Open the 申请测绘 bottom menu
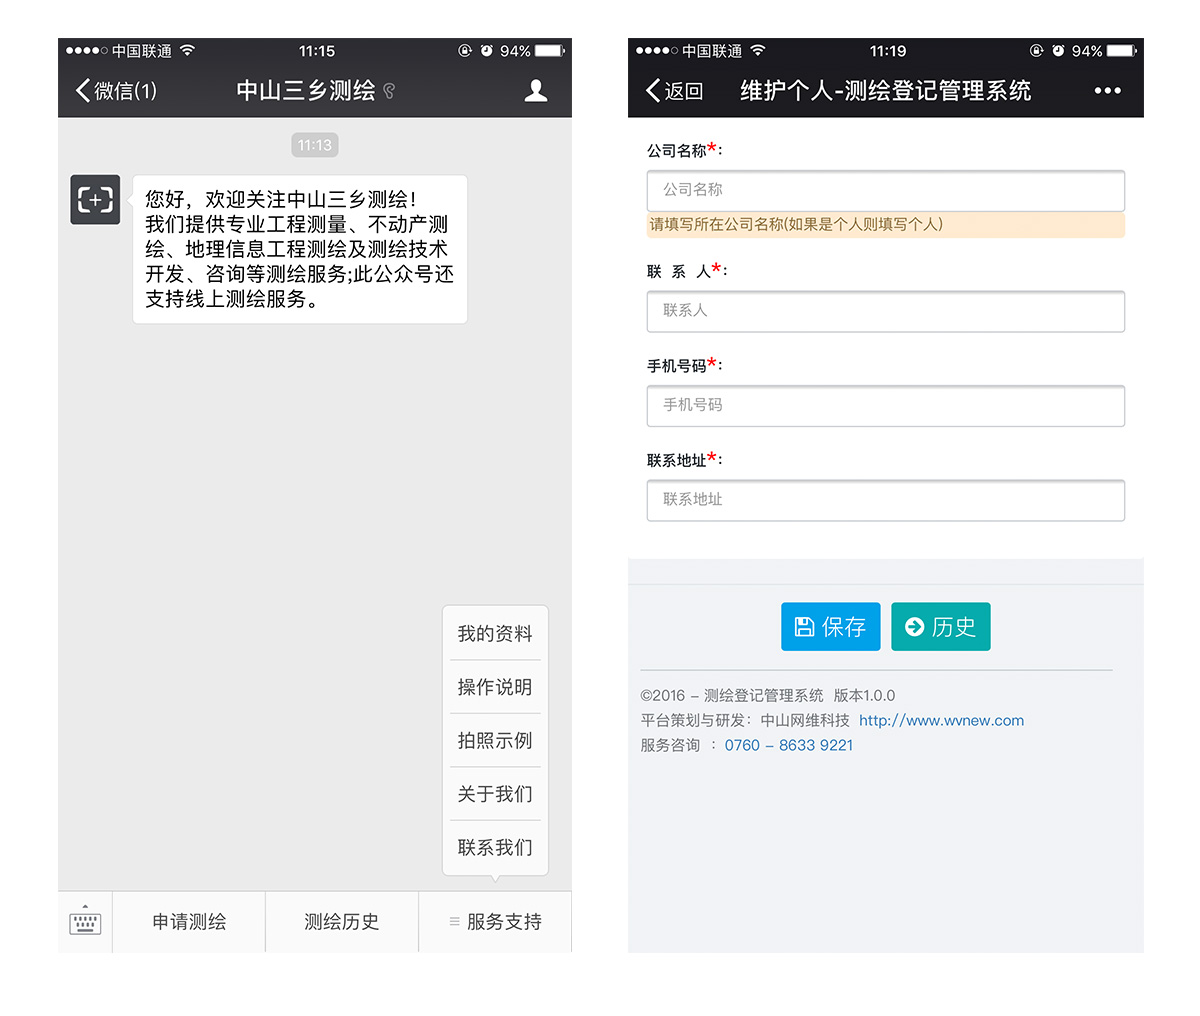The height and width of the screenshot is (1016, 1200). click(189, 922)
